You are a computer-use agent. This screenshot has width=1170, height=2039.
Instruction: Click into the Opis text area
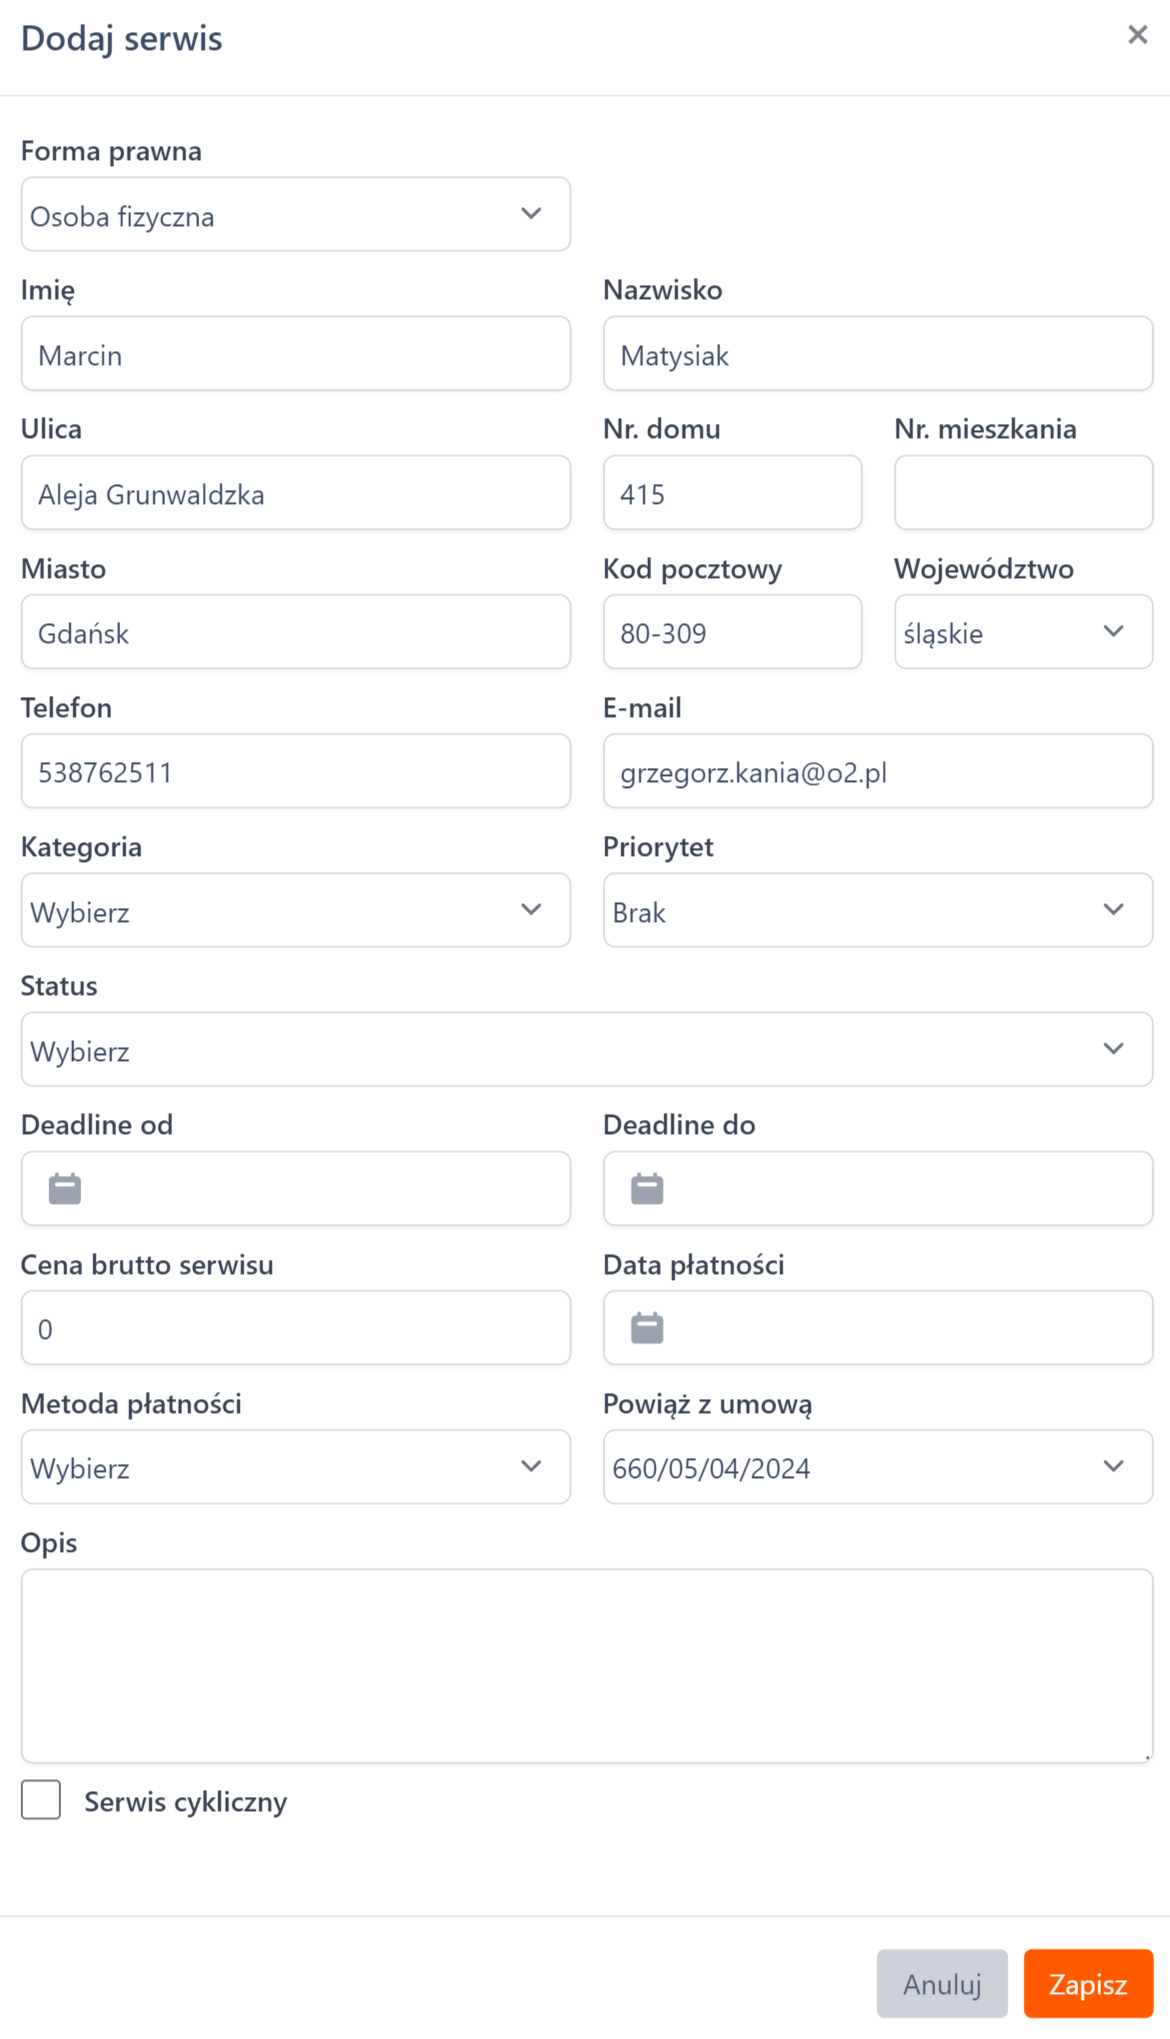coord(586,1665)
